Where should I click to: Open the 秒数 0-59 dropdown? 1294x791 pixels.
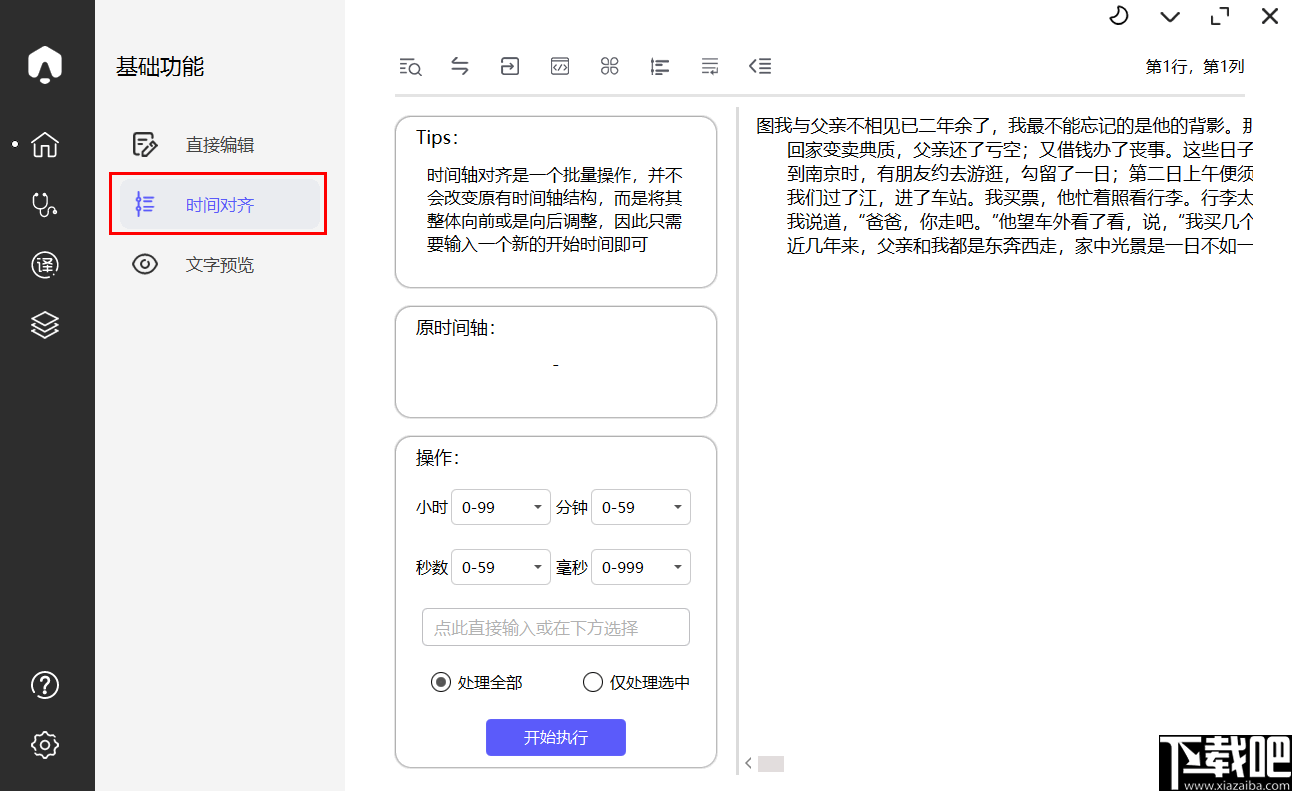point(501,567)
